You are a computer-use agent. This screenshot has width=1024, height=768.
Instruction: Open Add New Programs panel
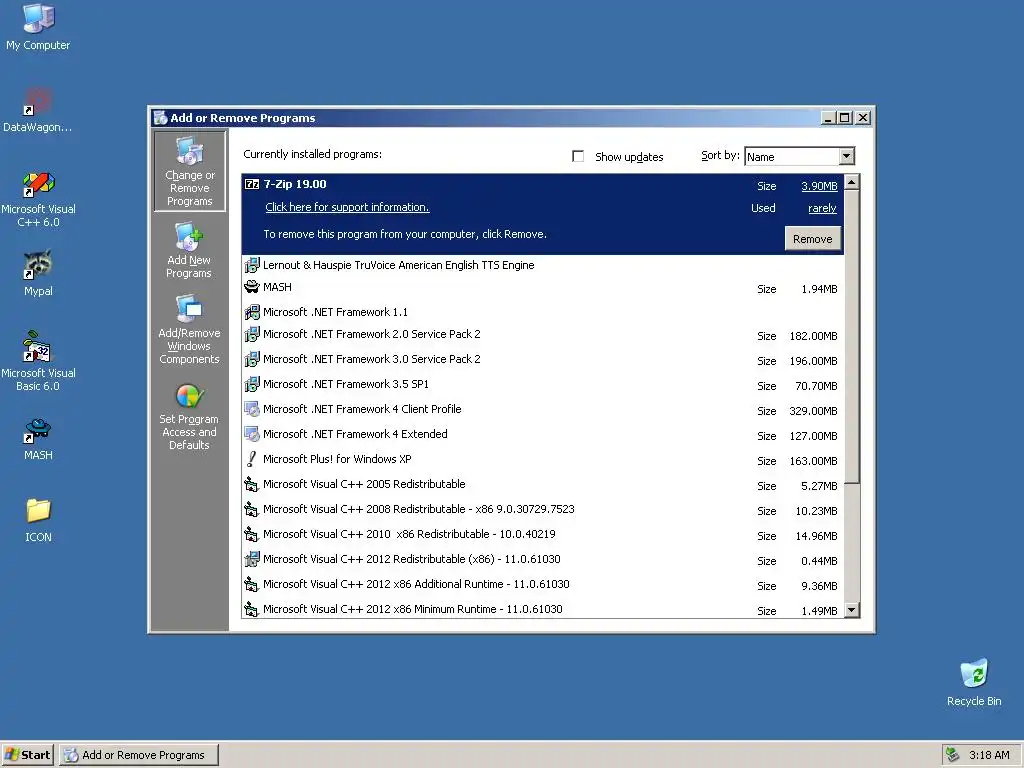189,251
